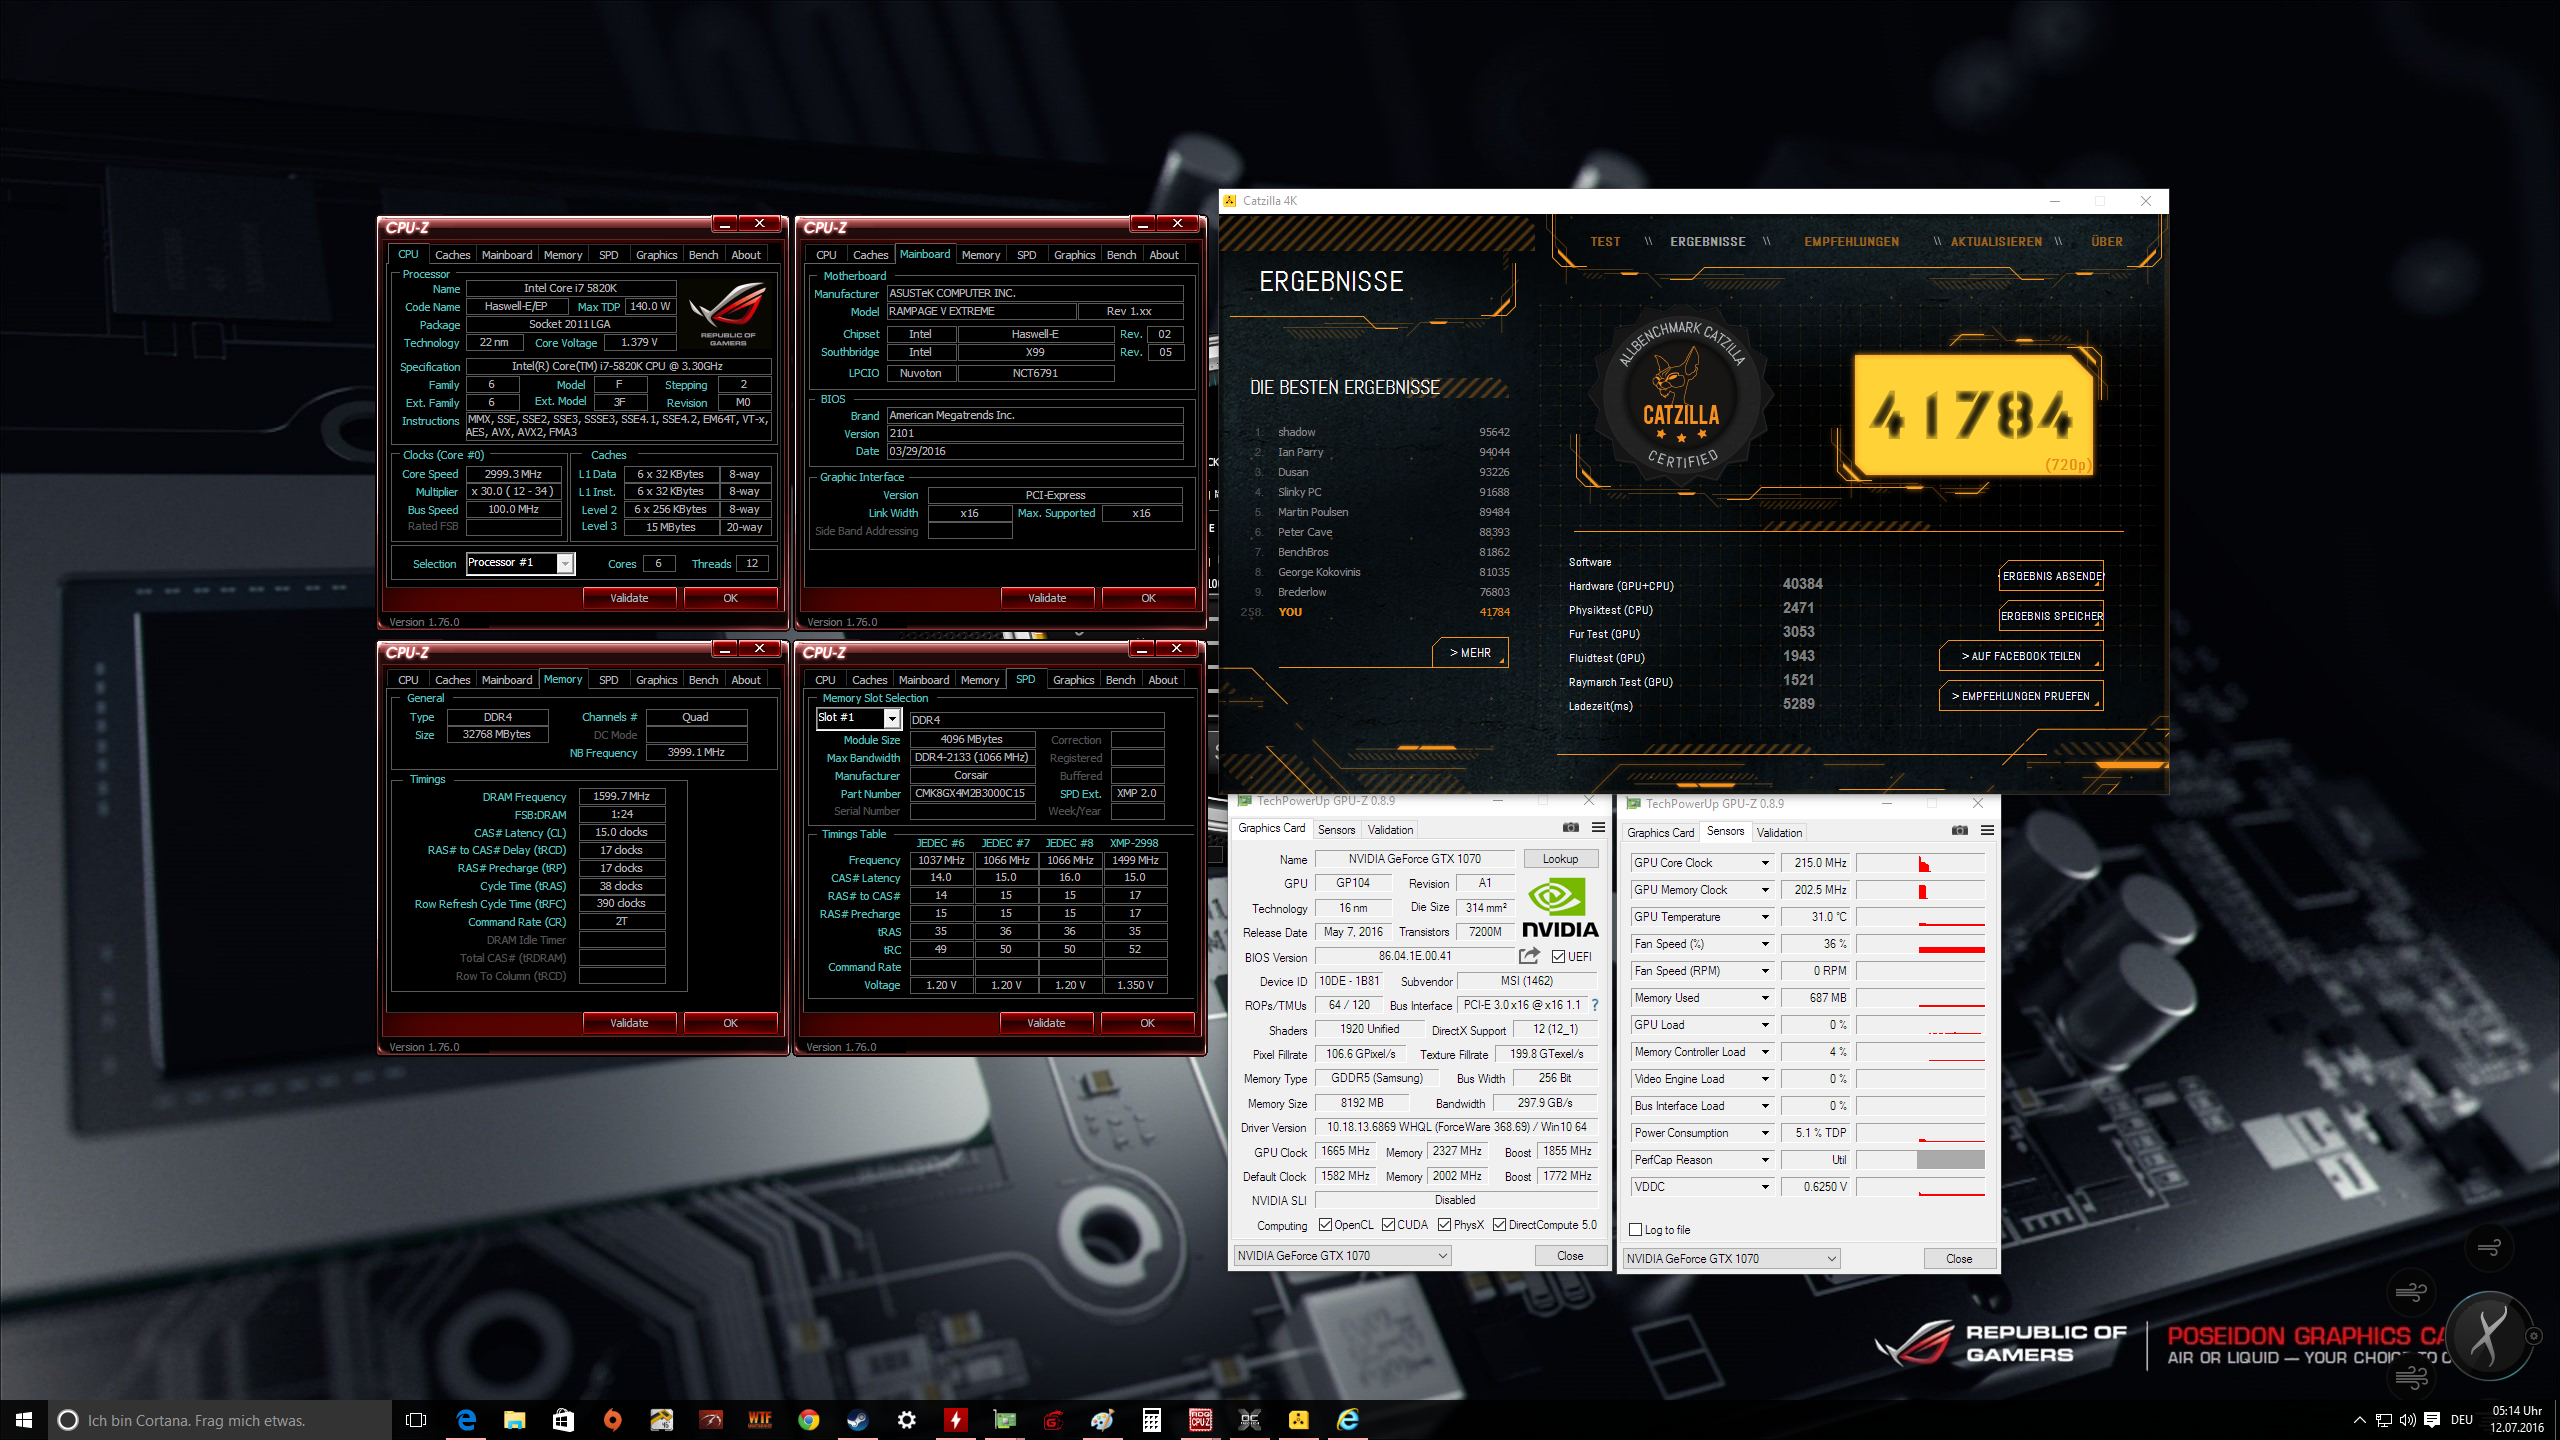Viewport: 2560px width, 1440px height.
Task: Open File Explorer from taskbar
Action: [x=515, y=1420]
